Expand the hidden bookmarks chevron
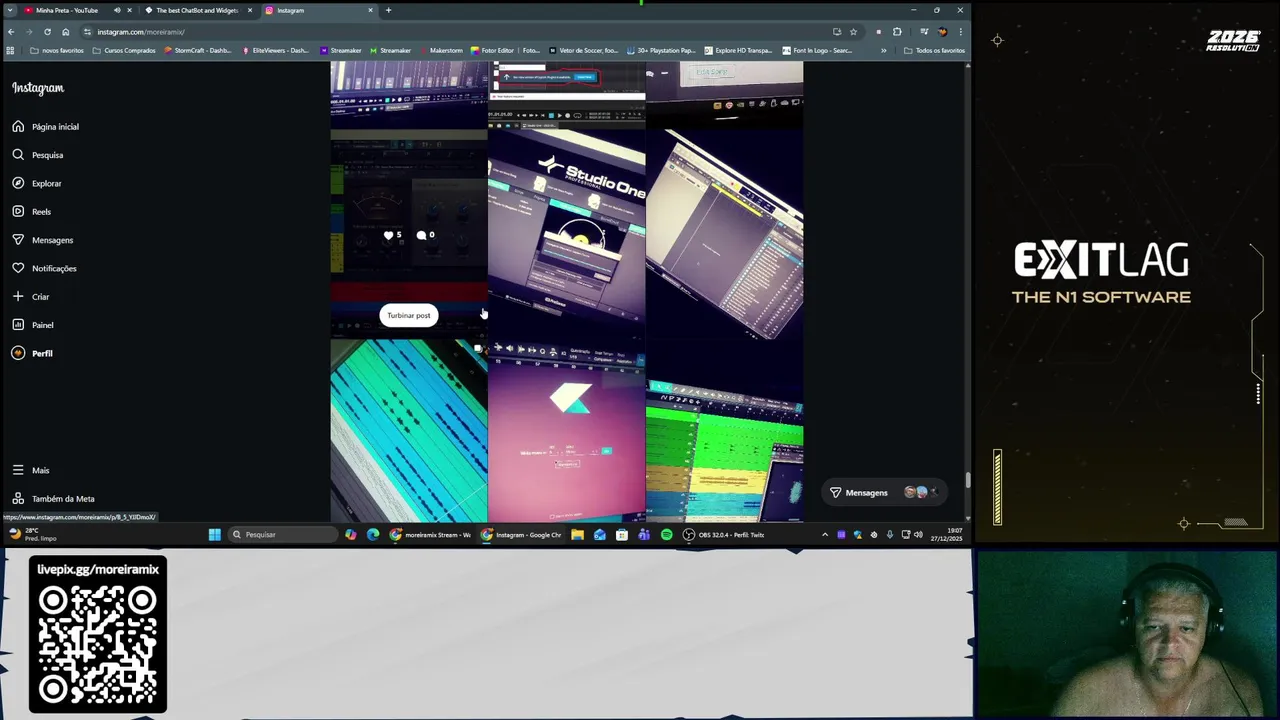This screenshot has height=720, width=1280. (883, 50)
